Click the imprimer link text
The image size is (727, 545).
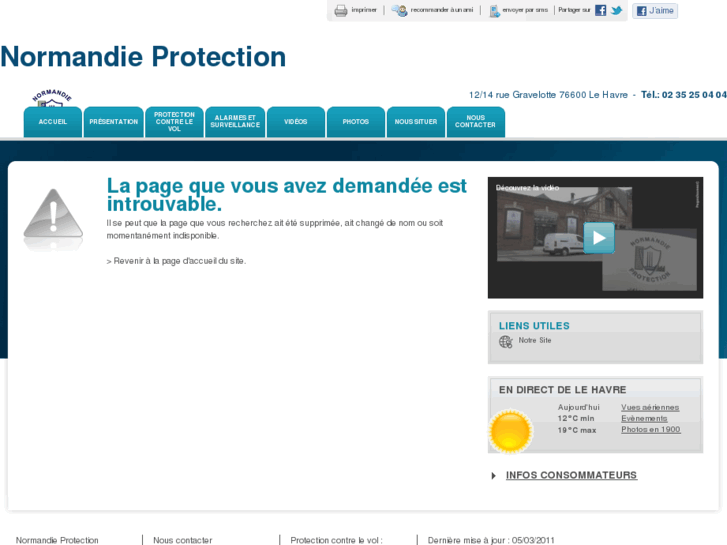(364, 10)
